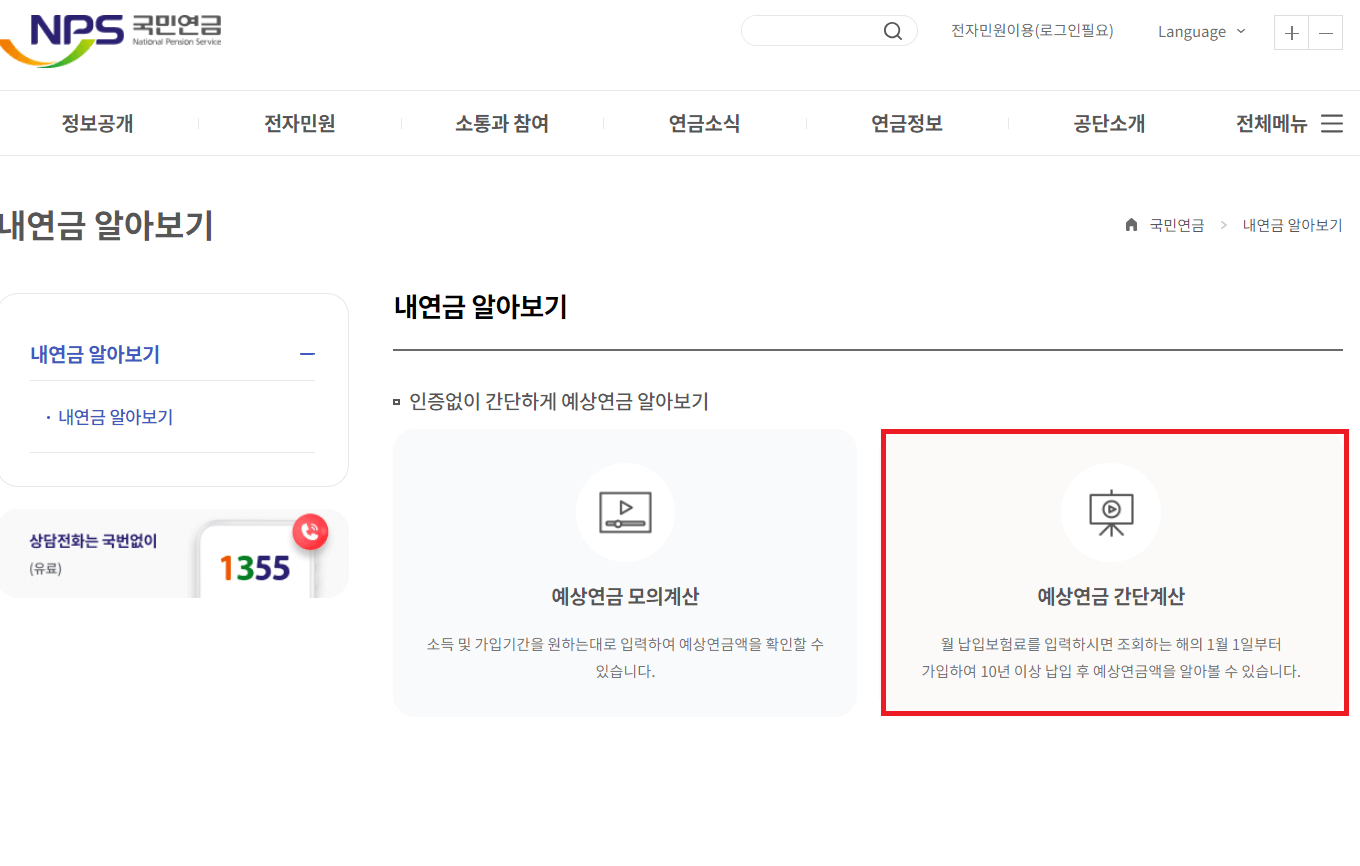
Task: Open the 소통과 참여 menu
Action: click(501, 123)
